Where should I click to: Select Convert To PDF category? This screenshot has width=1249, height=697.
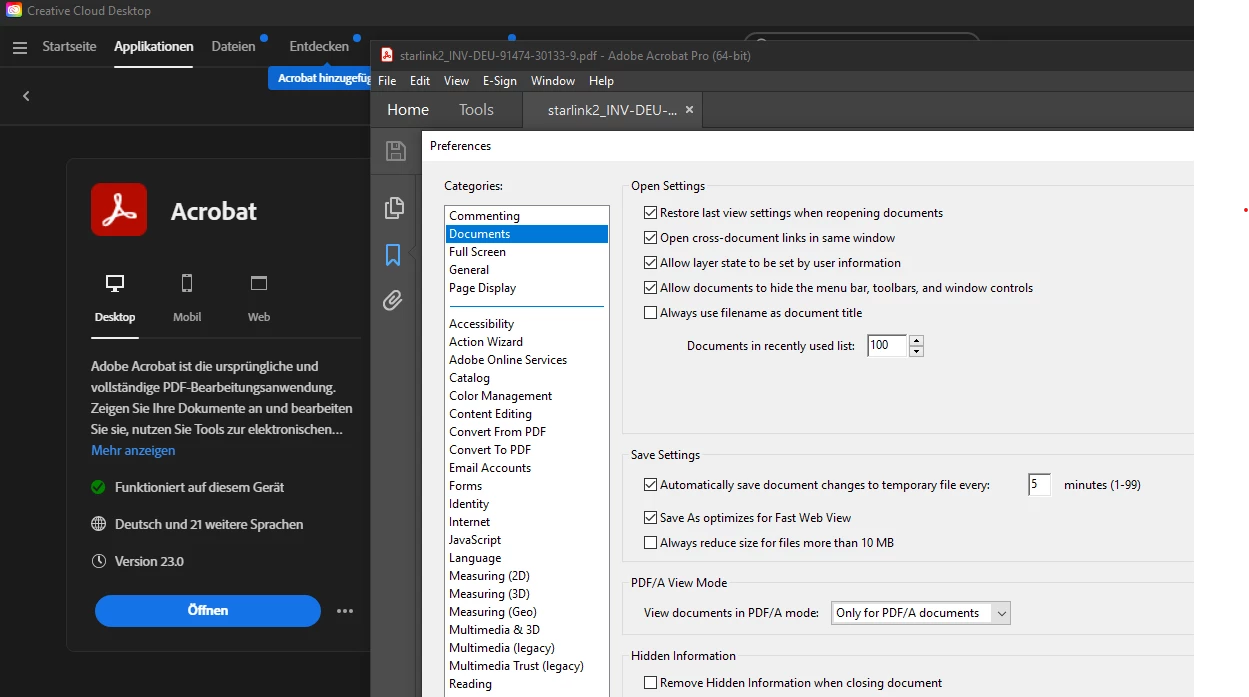coord(527,450)
